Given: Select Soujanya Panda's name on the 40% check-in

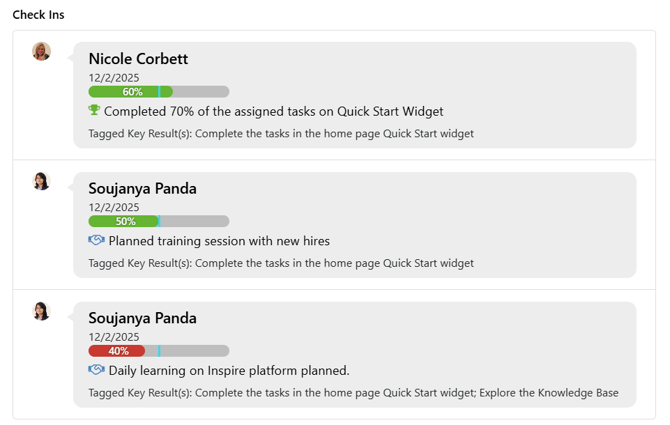Looking at the screenshot, I should [x=142, y=318].
